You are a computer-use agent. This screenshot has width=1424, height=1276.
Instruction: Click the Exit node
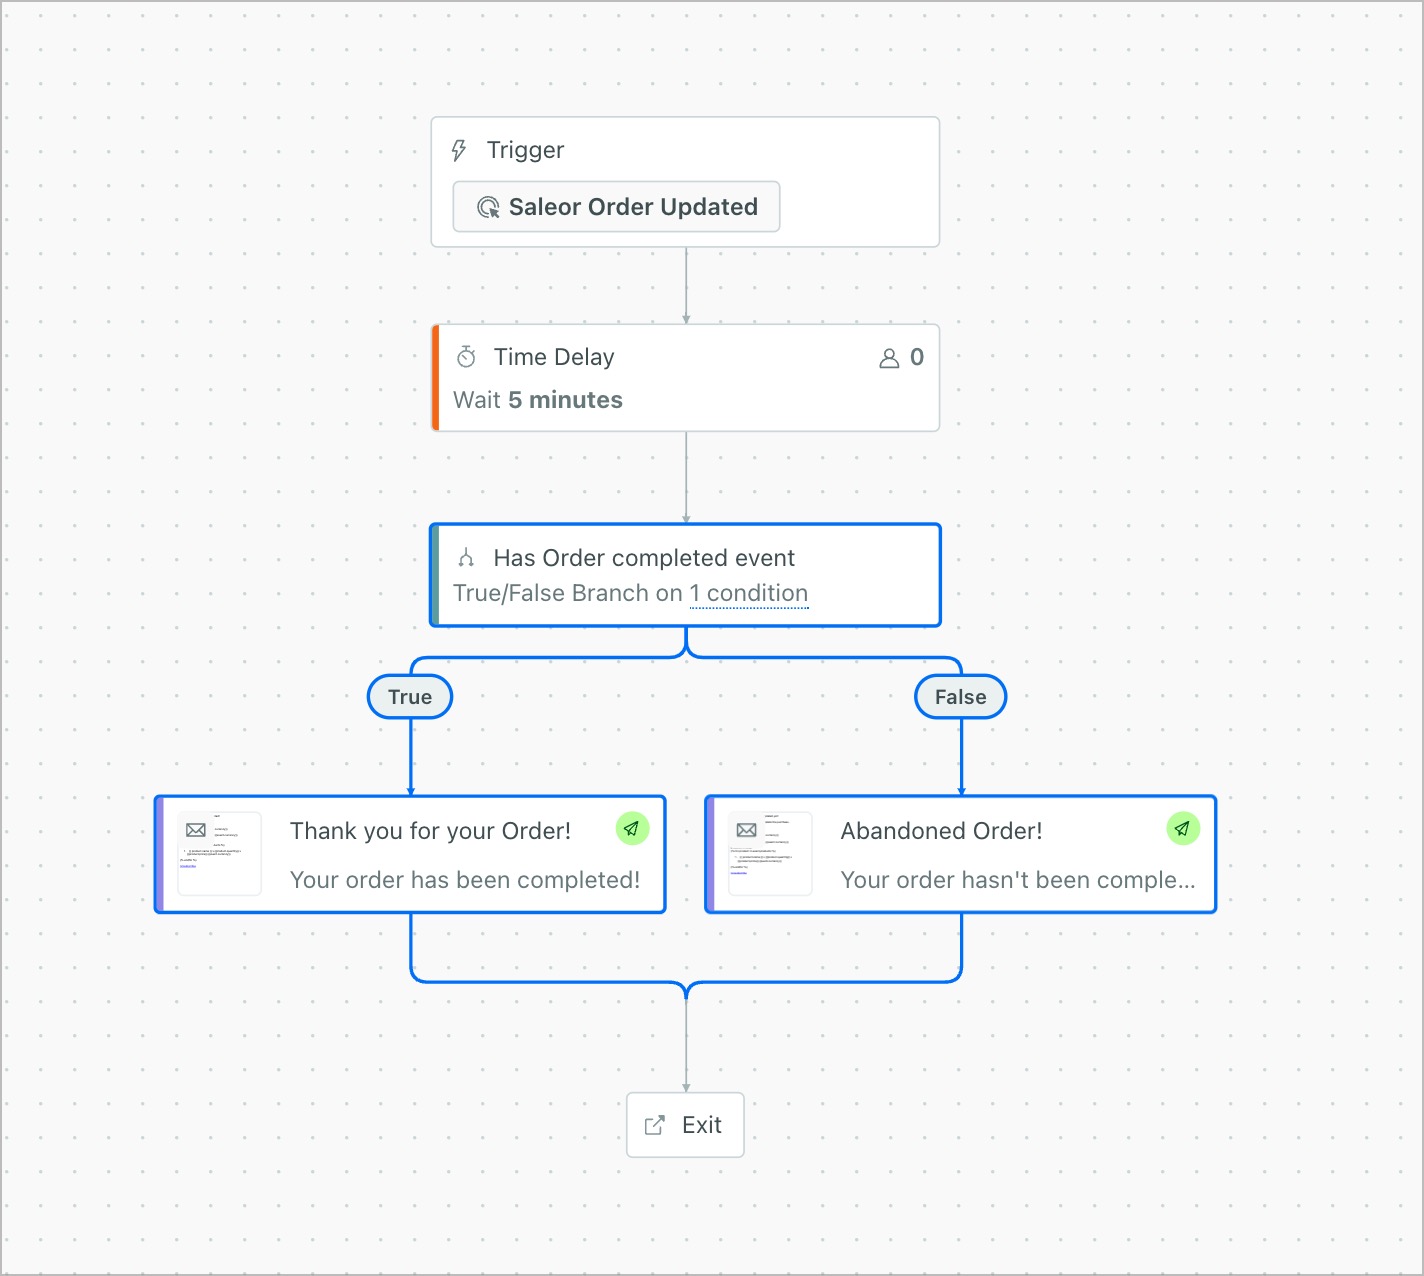[686, 1125]
